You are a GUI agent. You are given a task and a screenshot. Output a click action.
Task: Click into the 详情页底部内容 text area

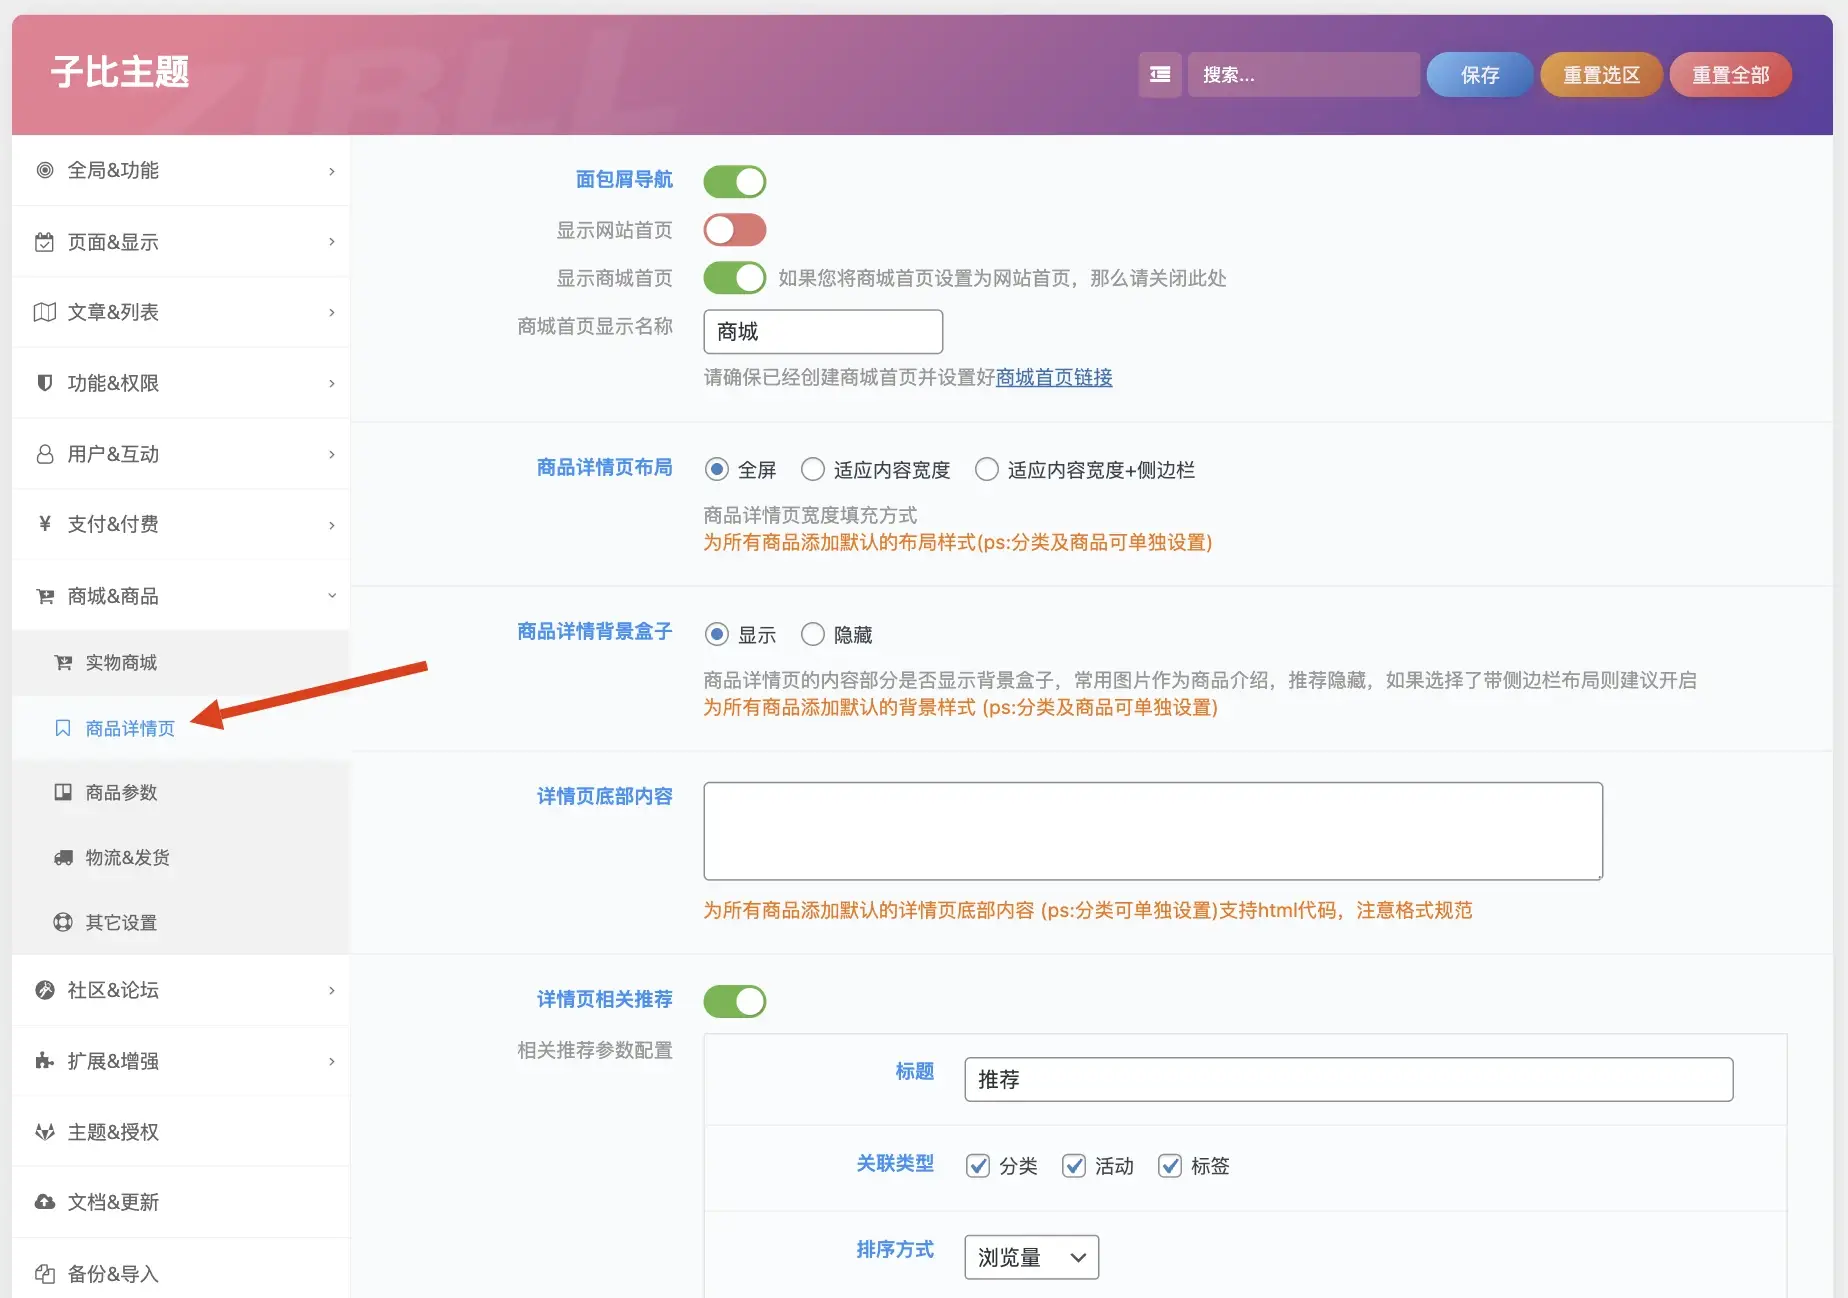(1152, 831)
